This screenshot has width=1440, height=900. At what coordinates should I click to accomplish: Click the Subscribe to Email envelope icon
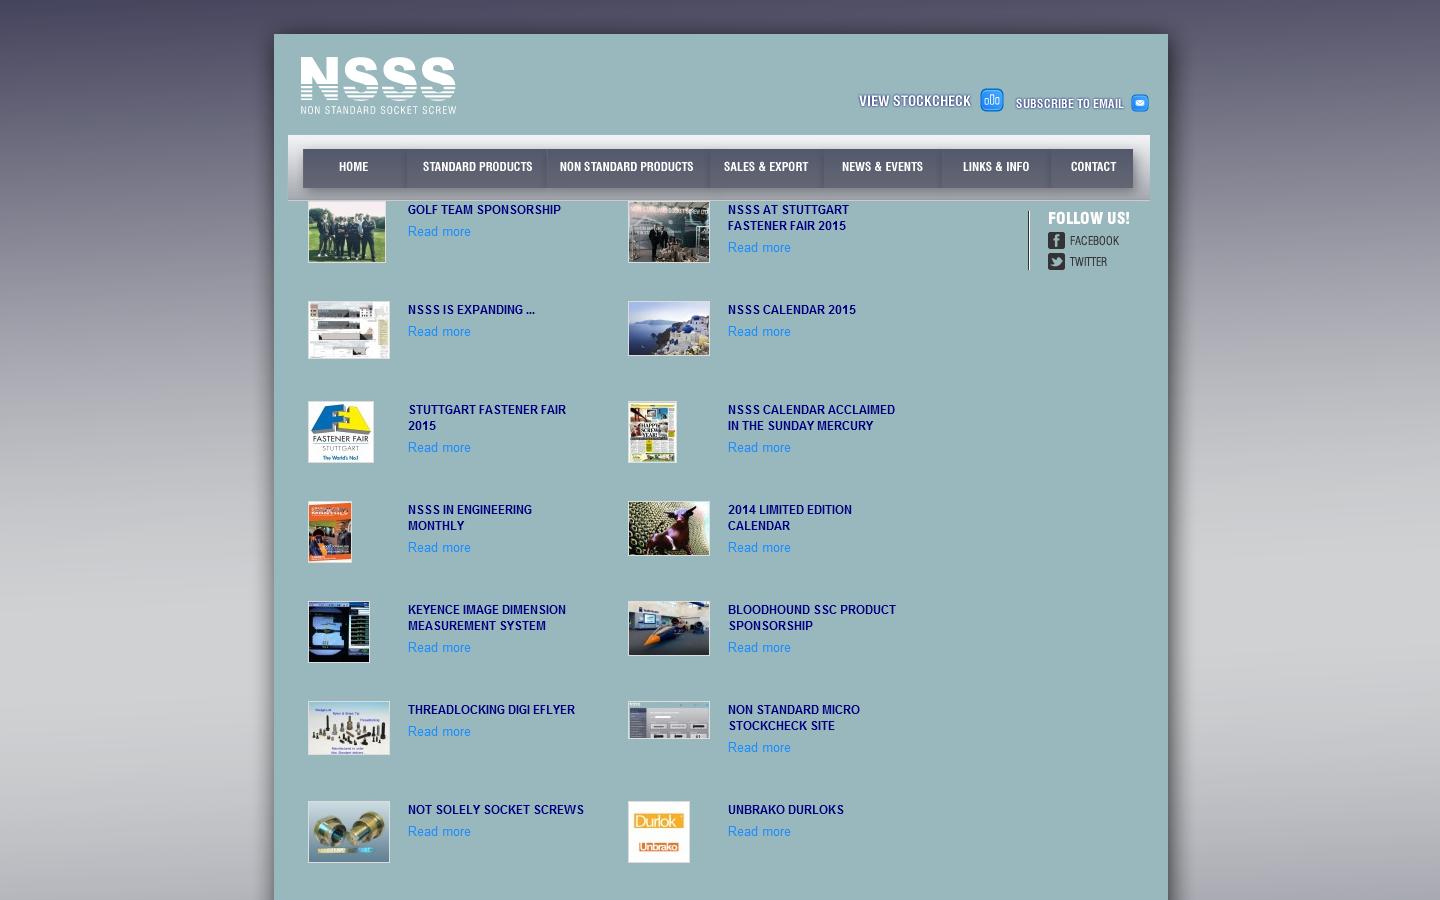pyautogui.click(x=1139, y=103)
